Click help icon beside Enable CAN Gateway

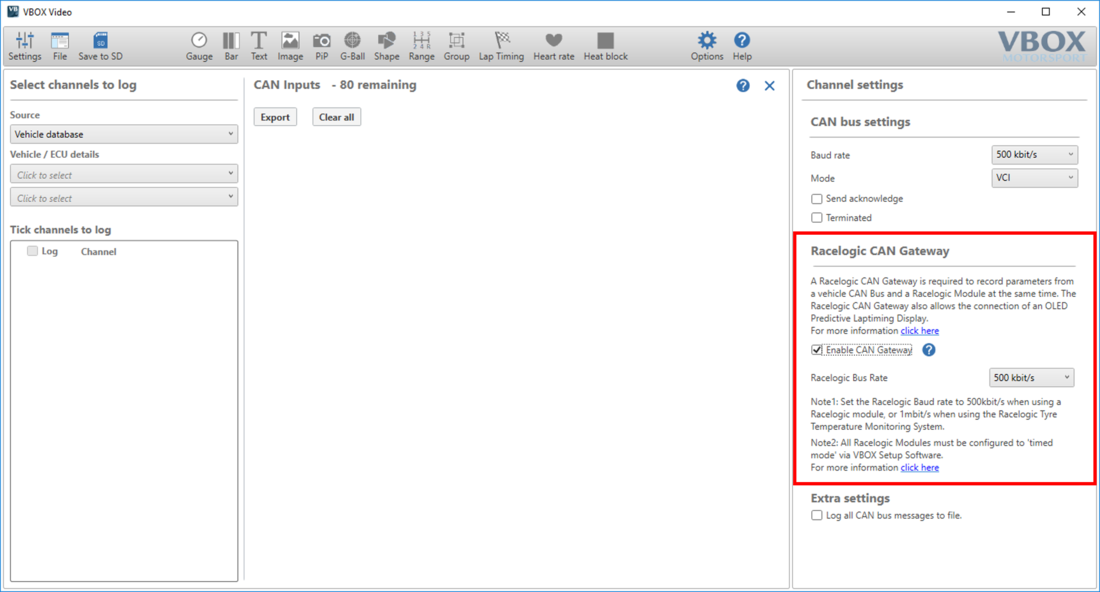[x=929, y=349]
